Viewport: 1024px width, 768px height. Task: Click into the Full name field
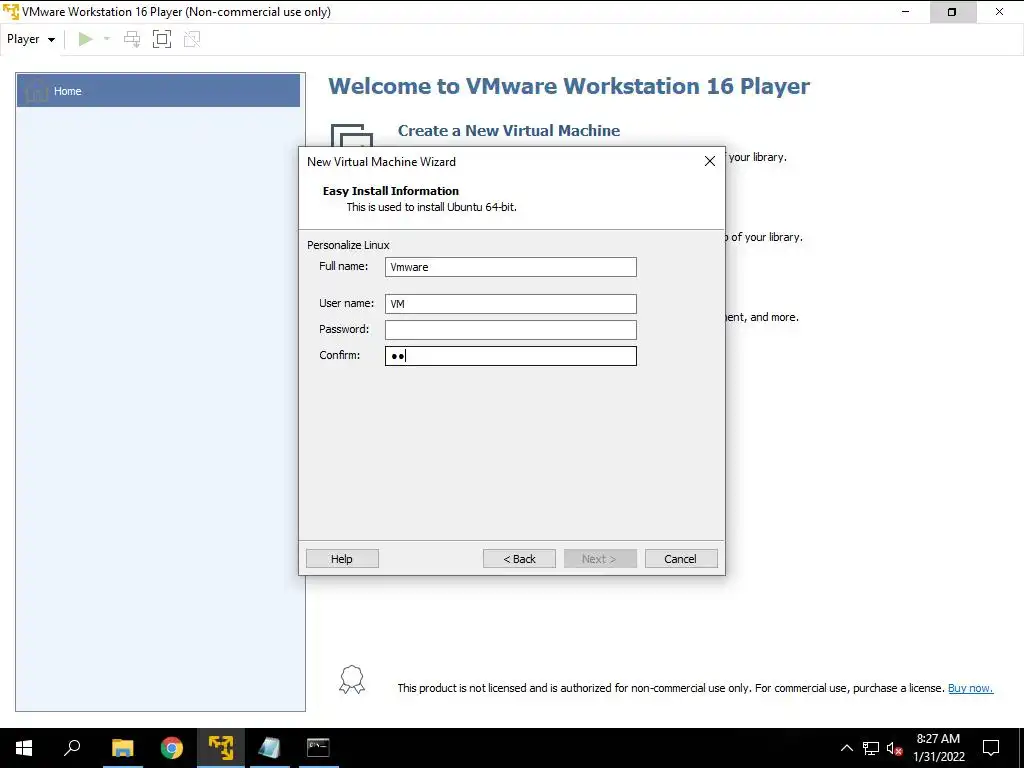click(x=510, y=266)
